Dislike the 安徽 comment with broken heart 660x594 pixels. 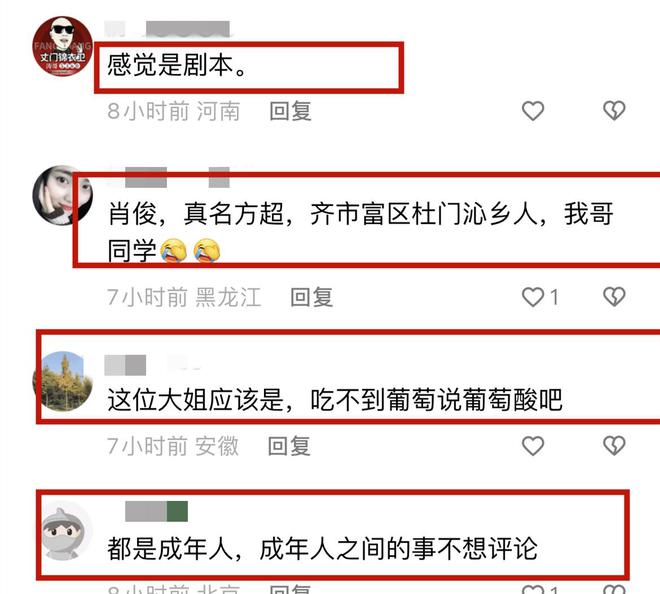click(x=614, y=445)
